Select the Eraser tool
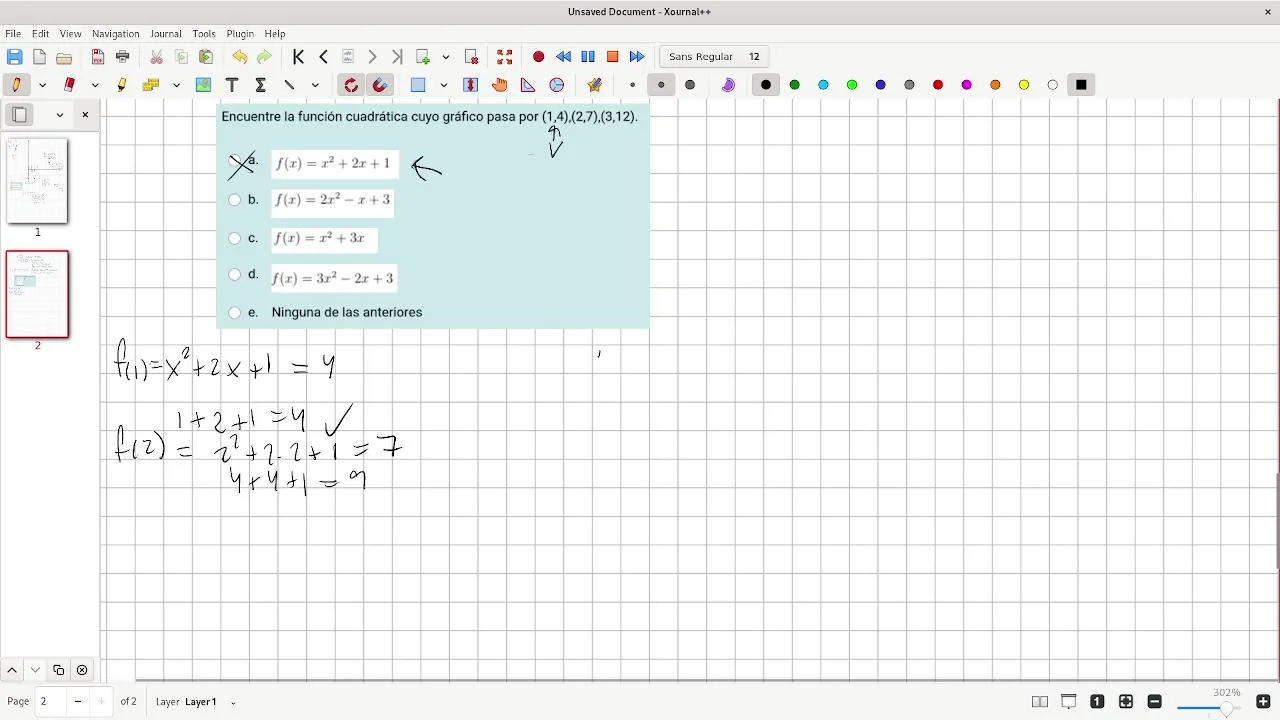The height and width of the screenshot is (720, 1280). 69,85
